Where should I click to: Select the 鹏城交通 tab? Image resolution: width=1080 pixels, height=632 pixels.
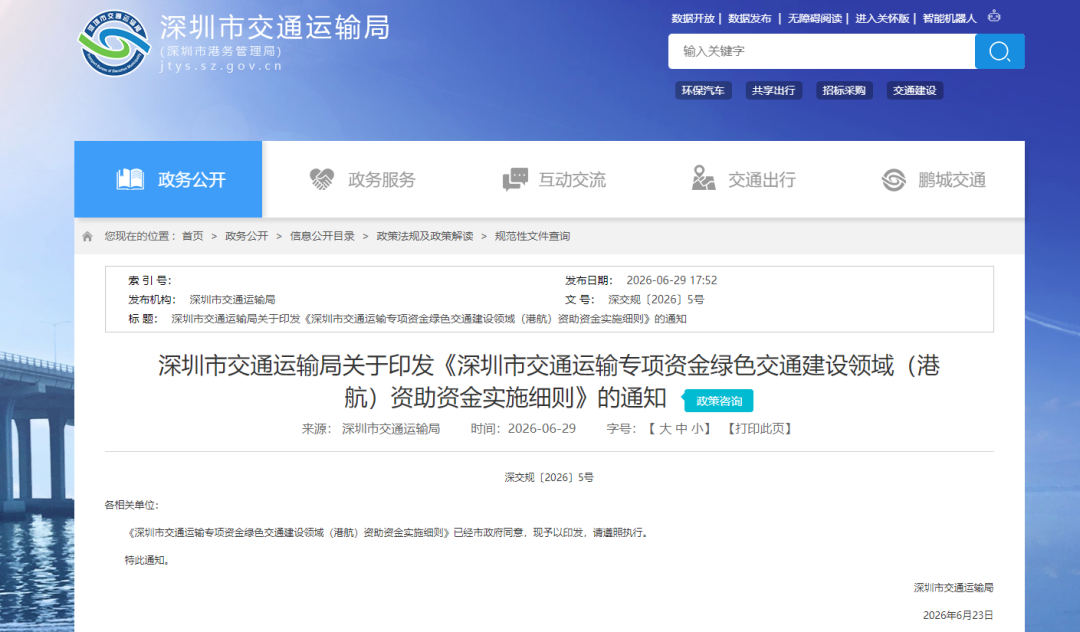(933, 180)
